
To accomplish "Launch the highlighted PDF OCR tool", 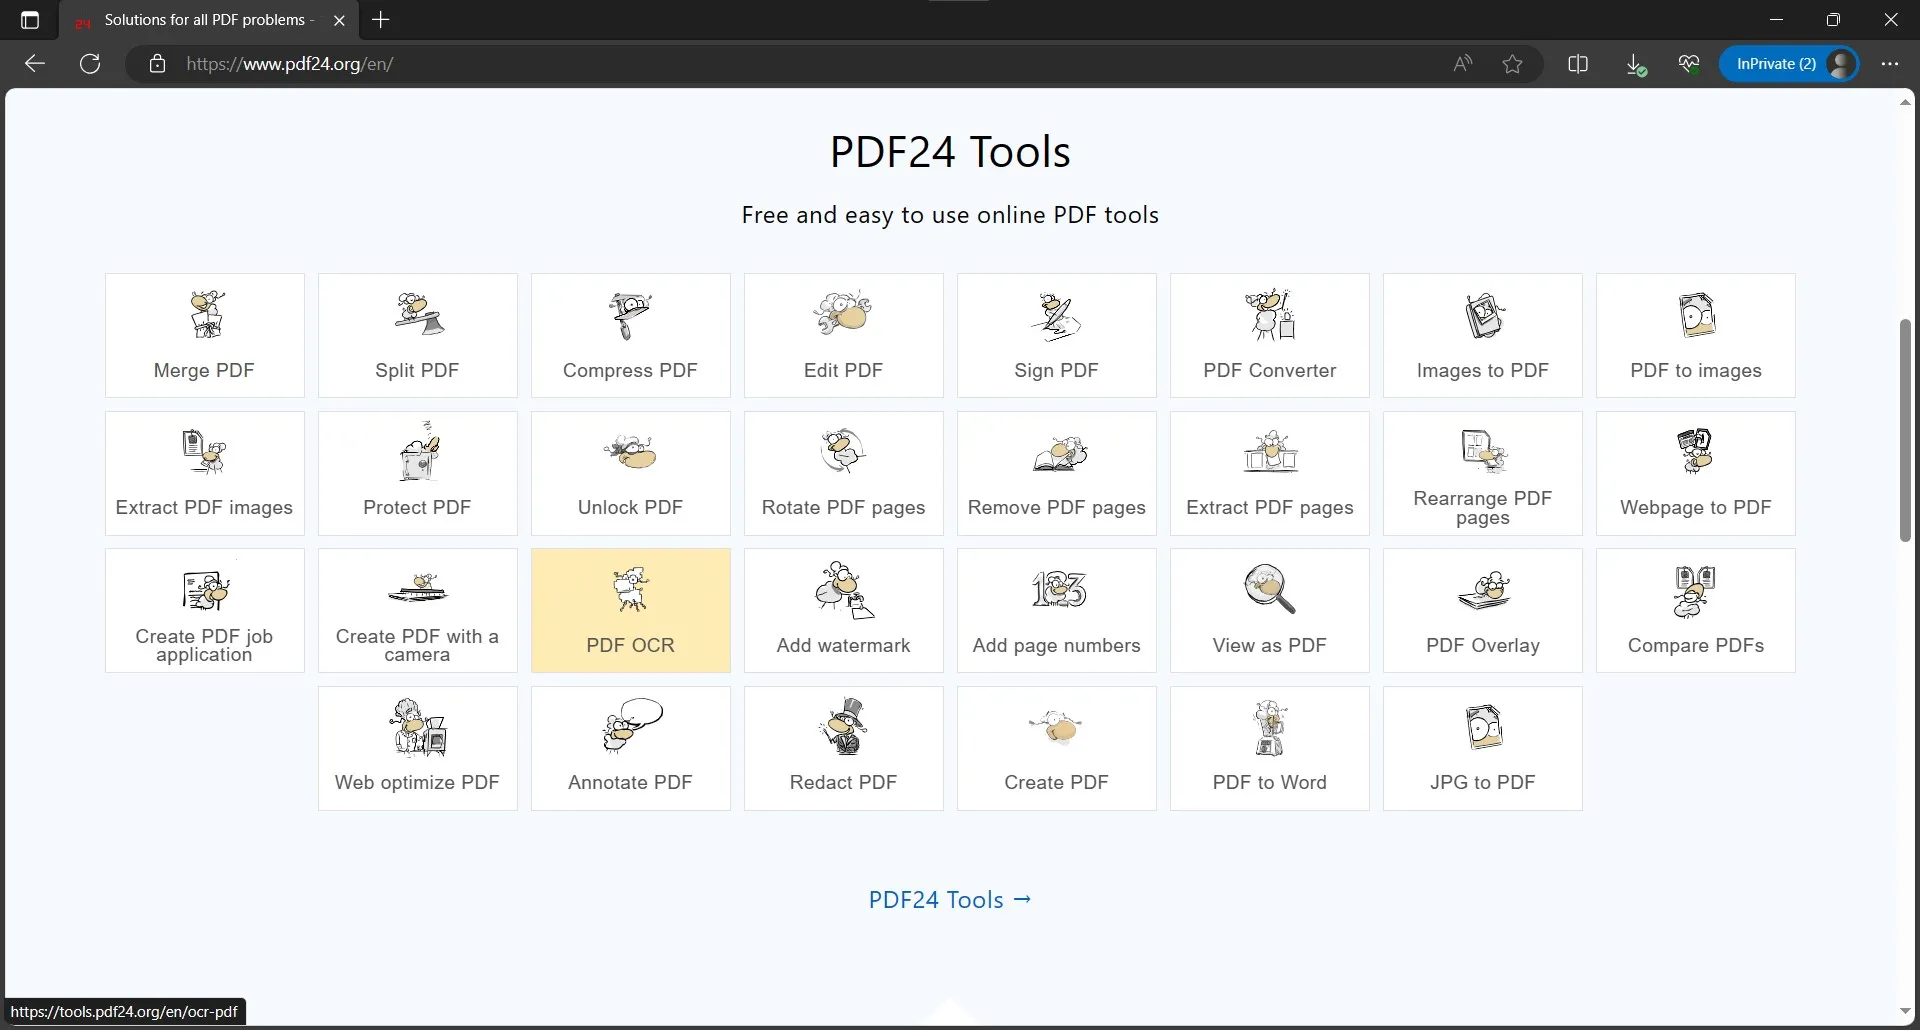I will tap(630, 610).
